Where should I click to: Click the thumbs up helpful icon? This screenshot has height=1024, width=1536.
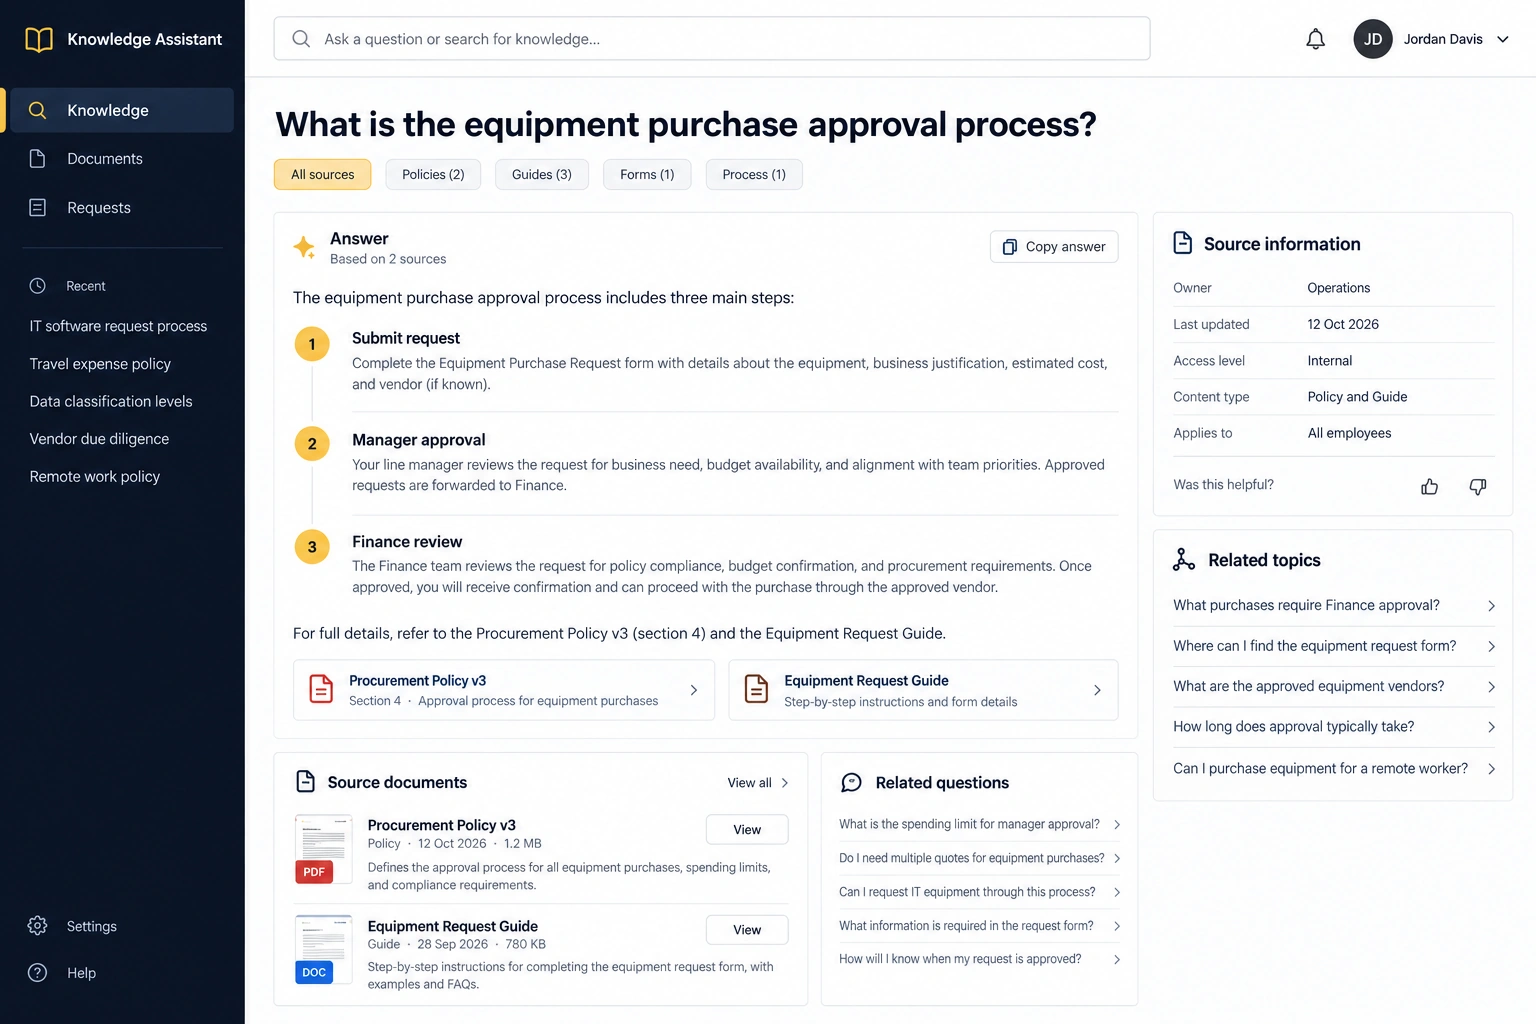pos(1430,486)
